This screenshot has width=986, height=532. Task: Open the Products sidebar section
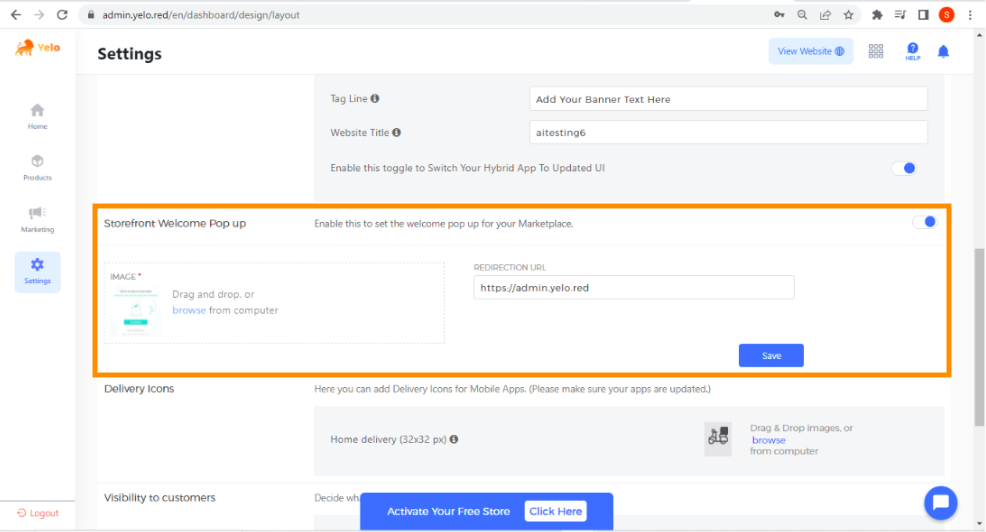tap(37, 167)
